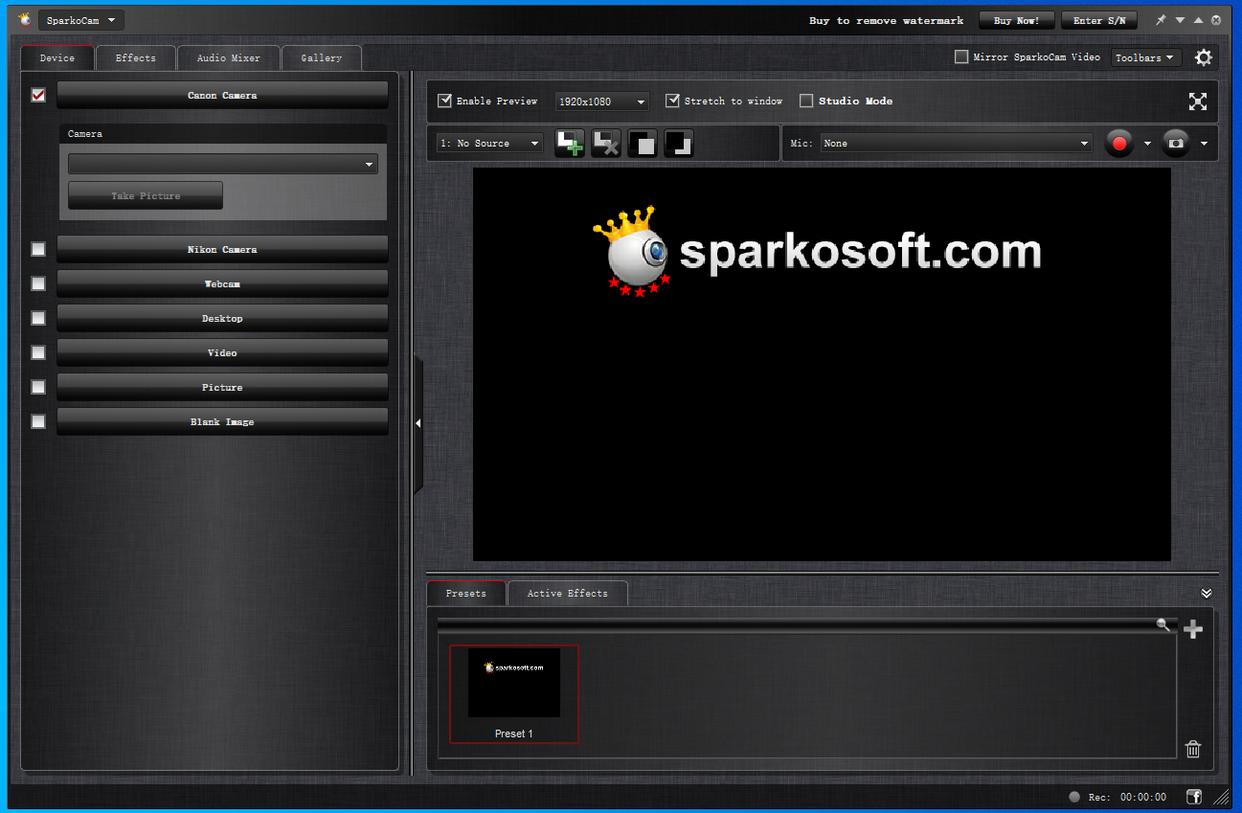1242x813 pixels.
Task: Click the red record button
Action: pyautogui.click(x=1119, y=144)
